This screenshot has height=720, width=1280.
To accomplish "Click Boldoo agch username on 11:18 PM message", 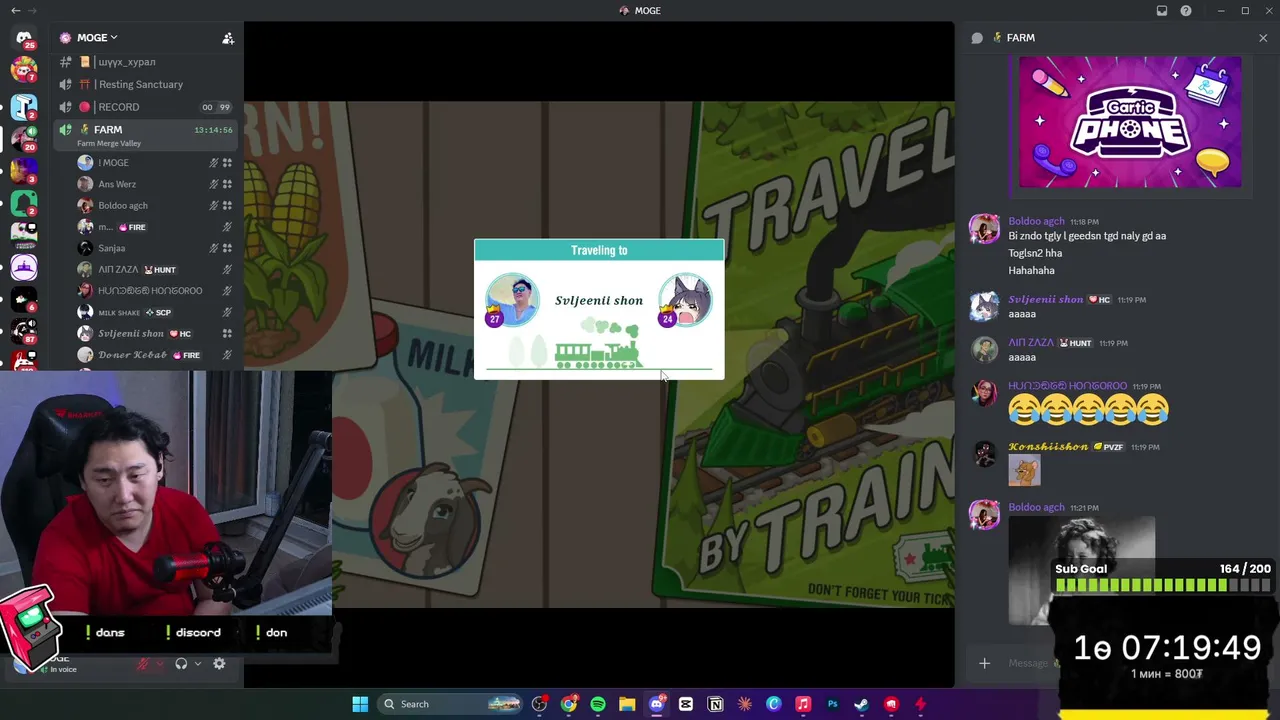I will 1036,221.
